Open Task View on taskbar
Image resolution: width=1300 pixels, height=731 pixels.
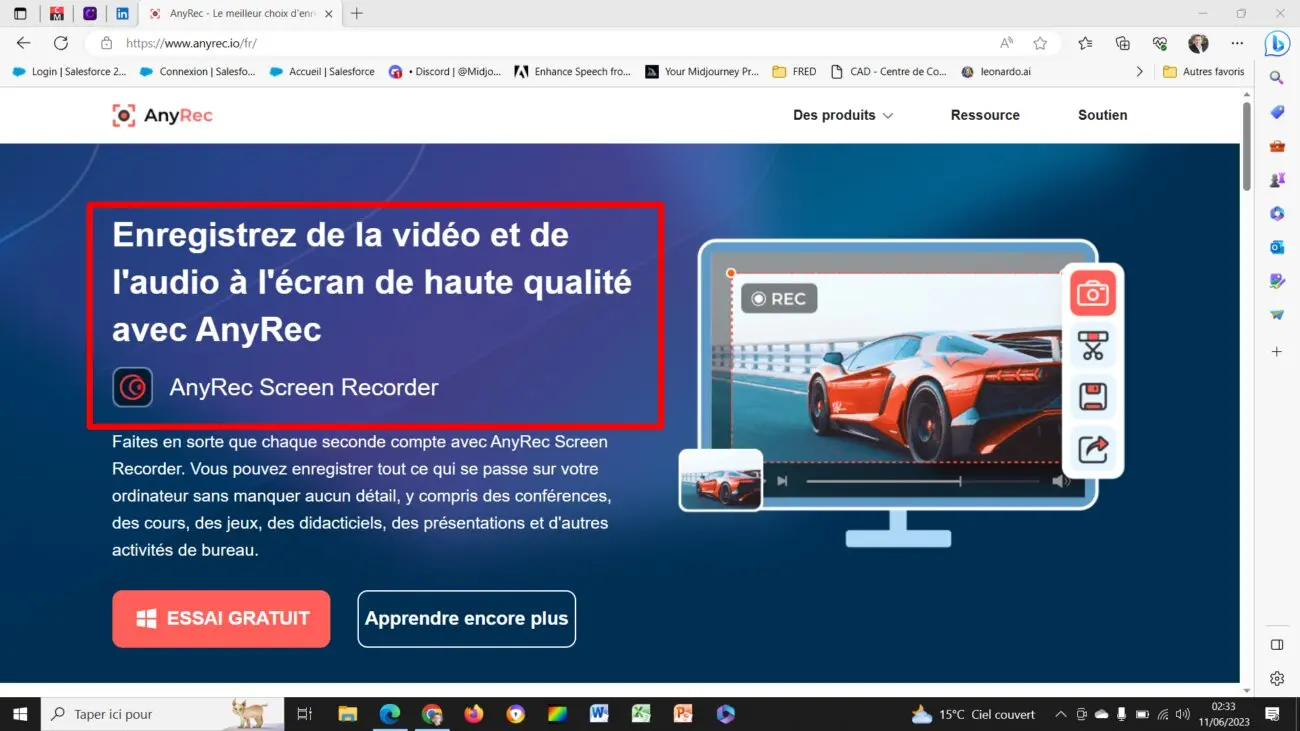[x=305, y=714]
